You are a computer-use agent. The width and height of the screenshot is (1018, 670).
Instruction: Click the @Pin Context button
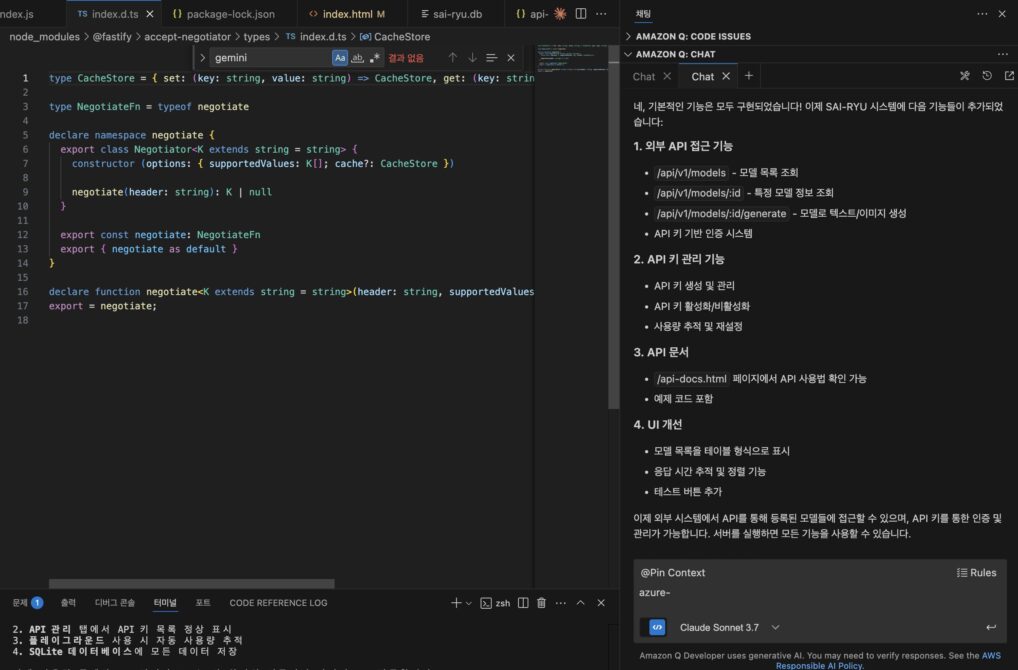coord(672,573)
